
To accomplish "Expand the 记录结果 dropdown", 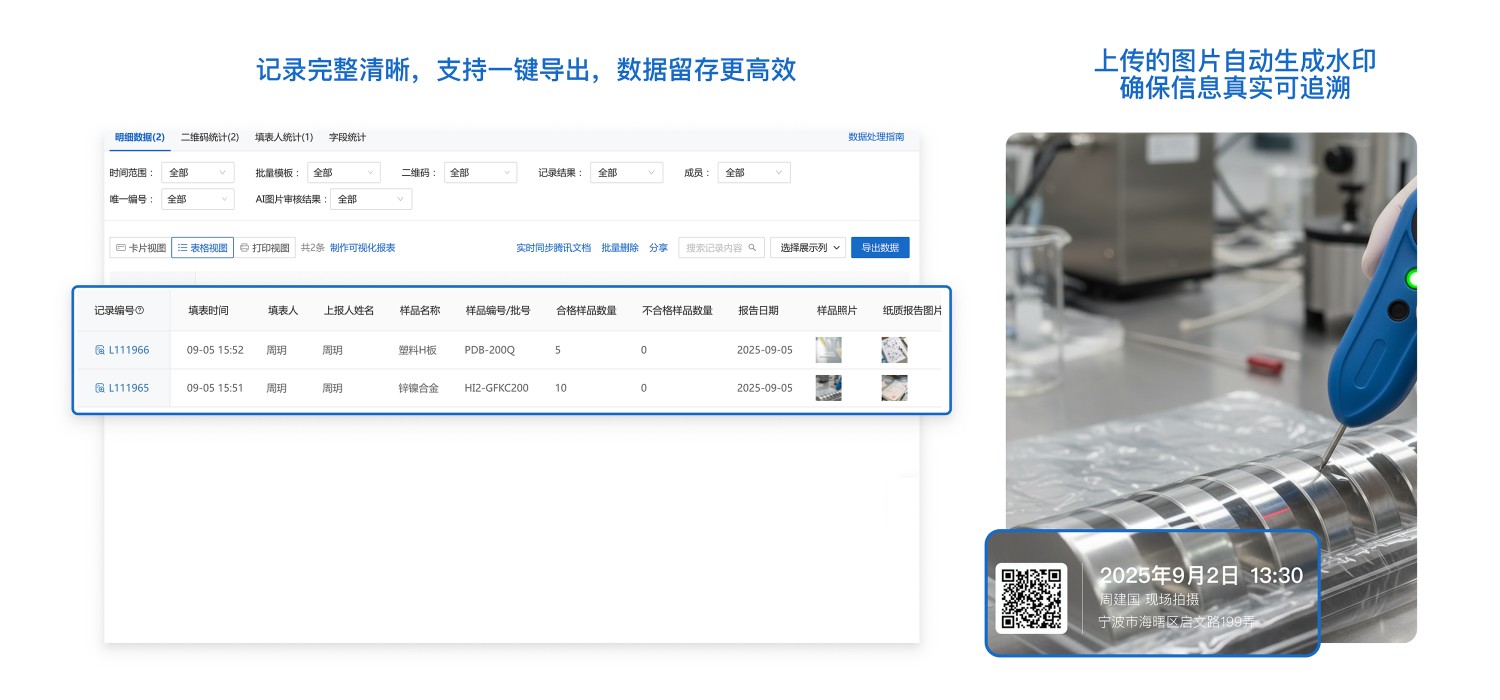I will tap(626, 173).
